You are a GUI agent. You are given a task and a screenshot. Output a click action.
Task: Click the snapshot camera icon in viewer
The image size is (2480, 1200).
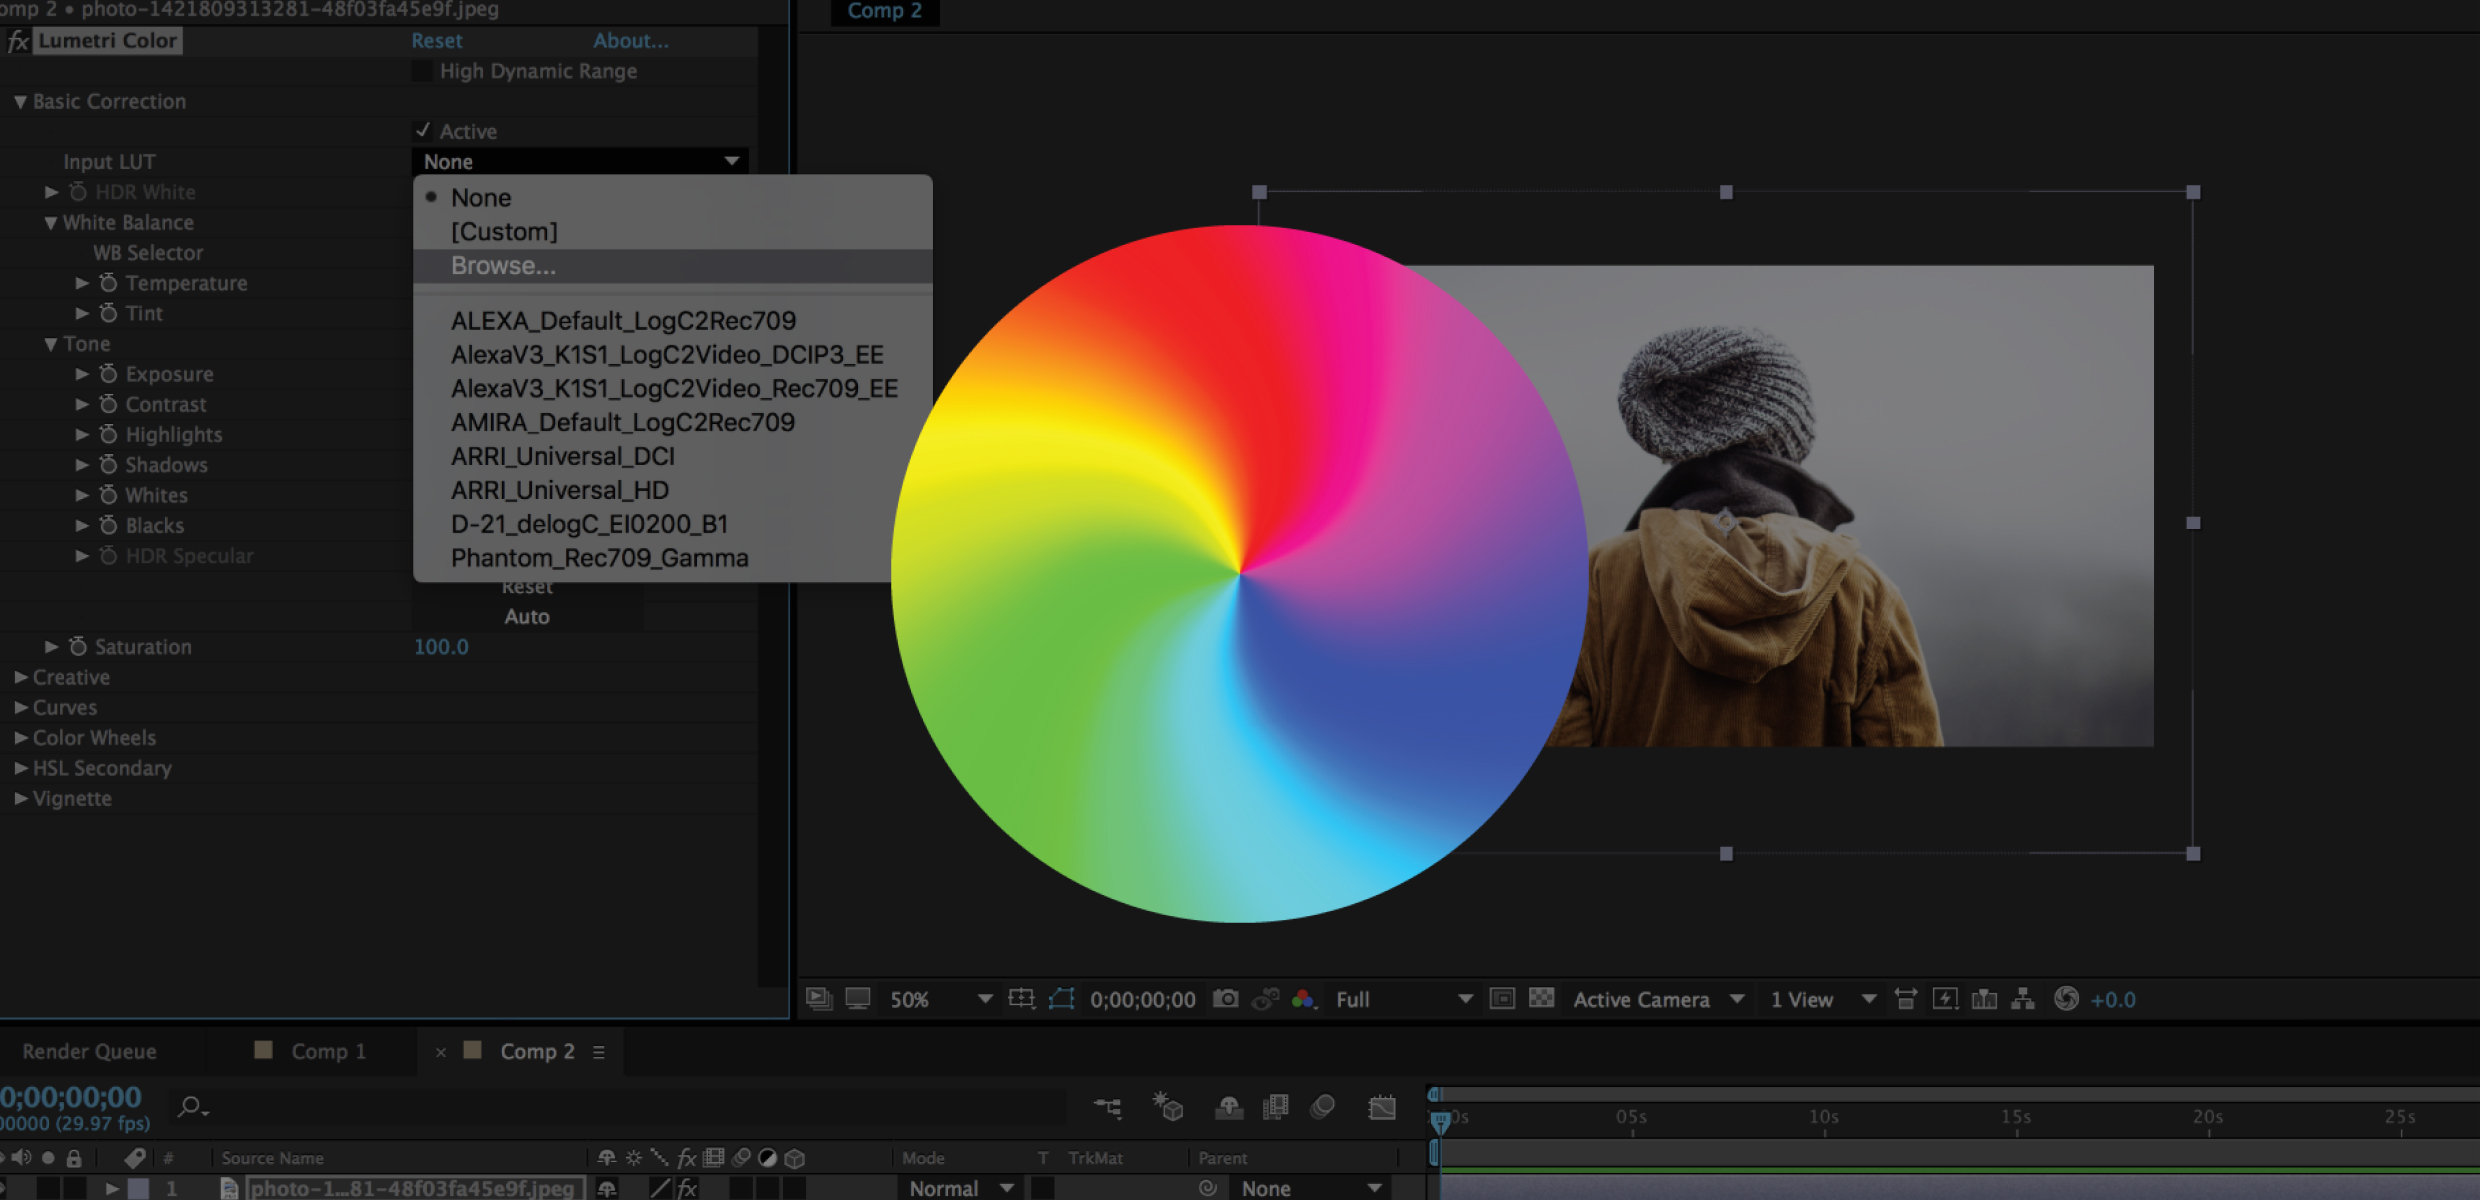1232,998
